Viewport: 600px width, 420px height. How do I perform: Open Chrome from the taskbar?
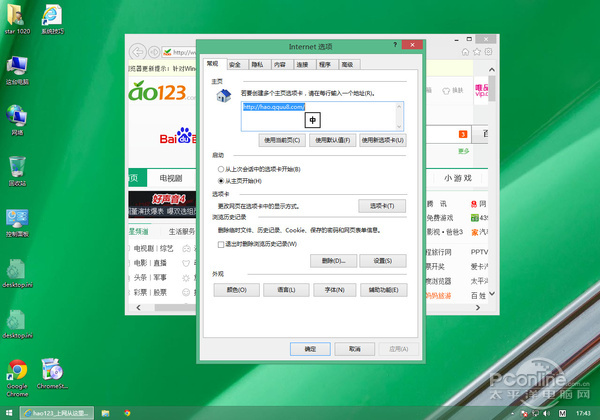[x=127, y=413]
